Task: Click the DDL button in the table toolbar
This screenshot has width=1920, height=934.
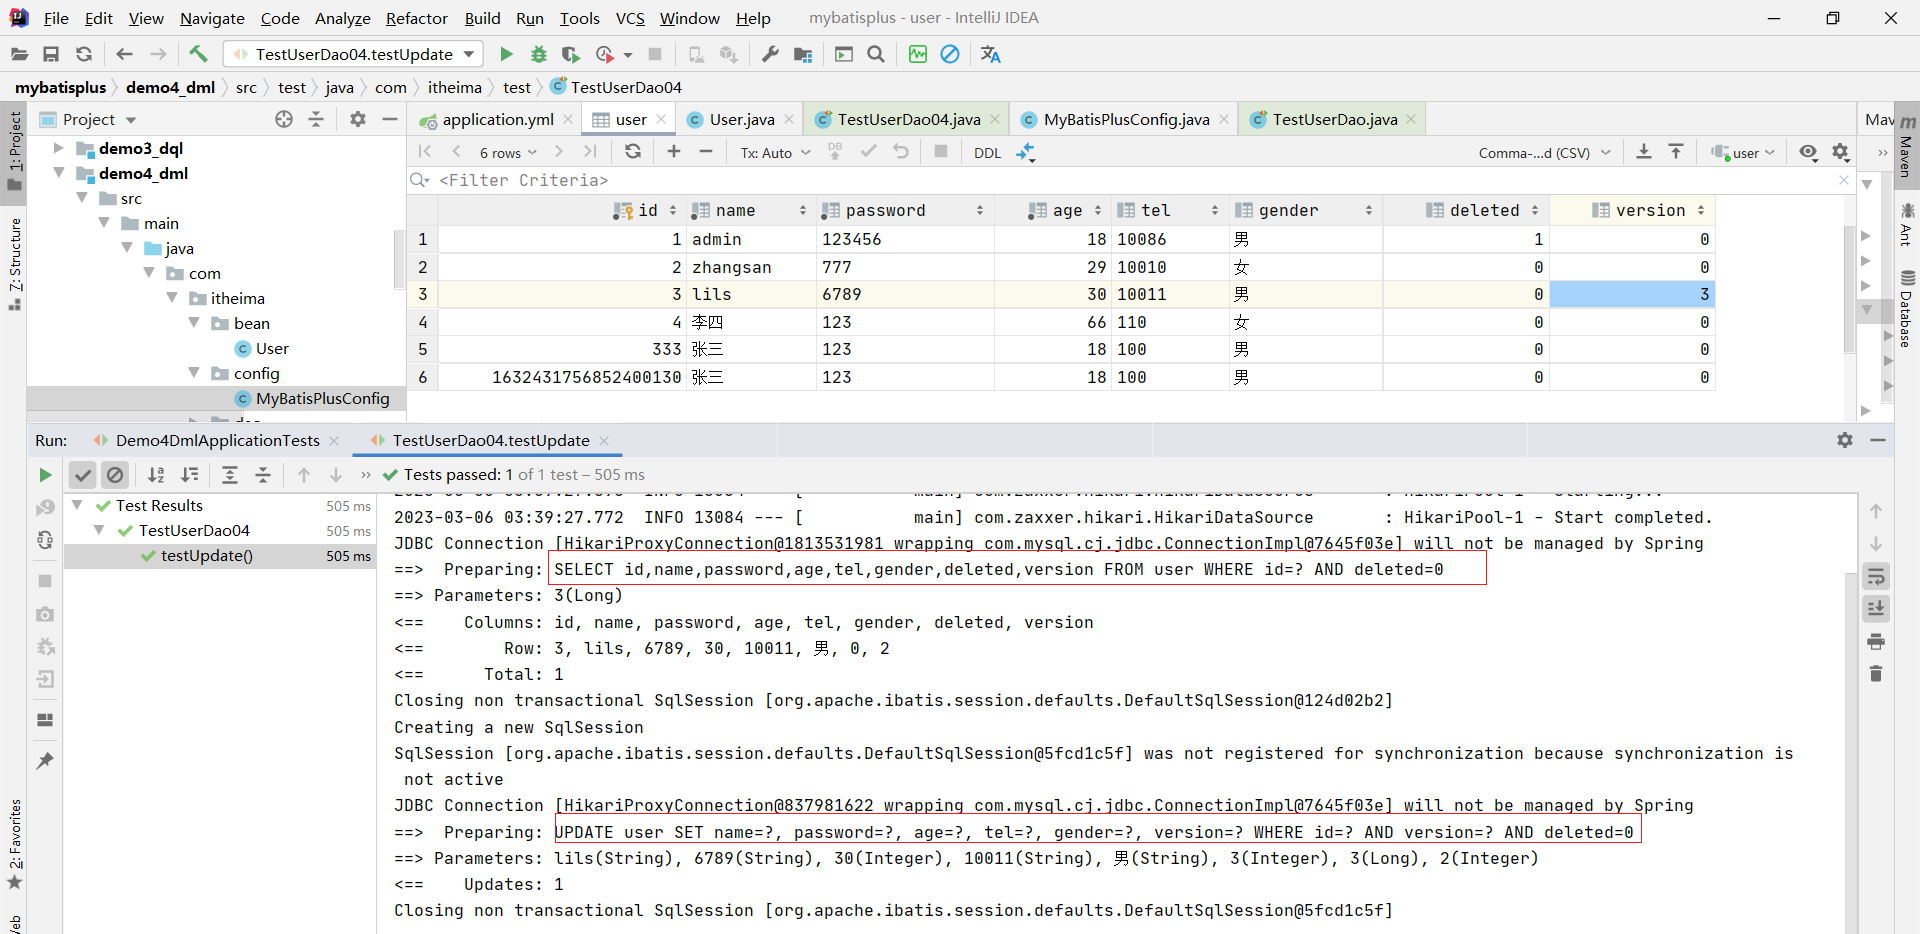Action: click(x=987, y=153)
